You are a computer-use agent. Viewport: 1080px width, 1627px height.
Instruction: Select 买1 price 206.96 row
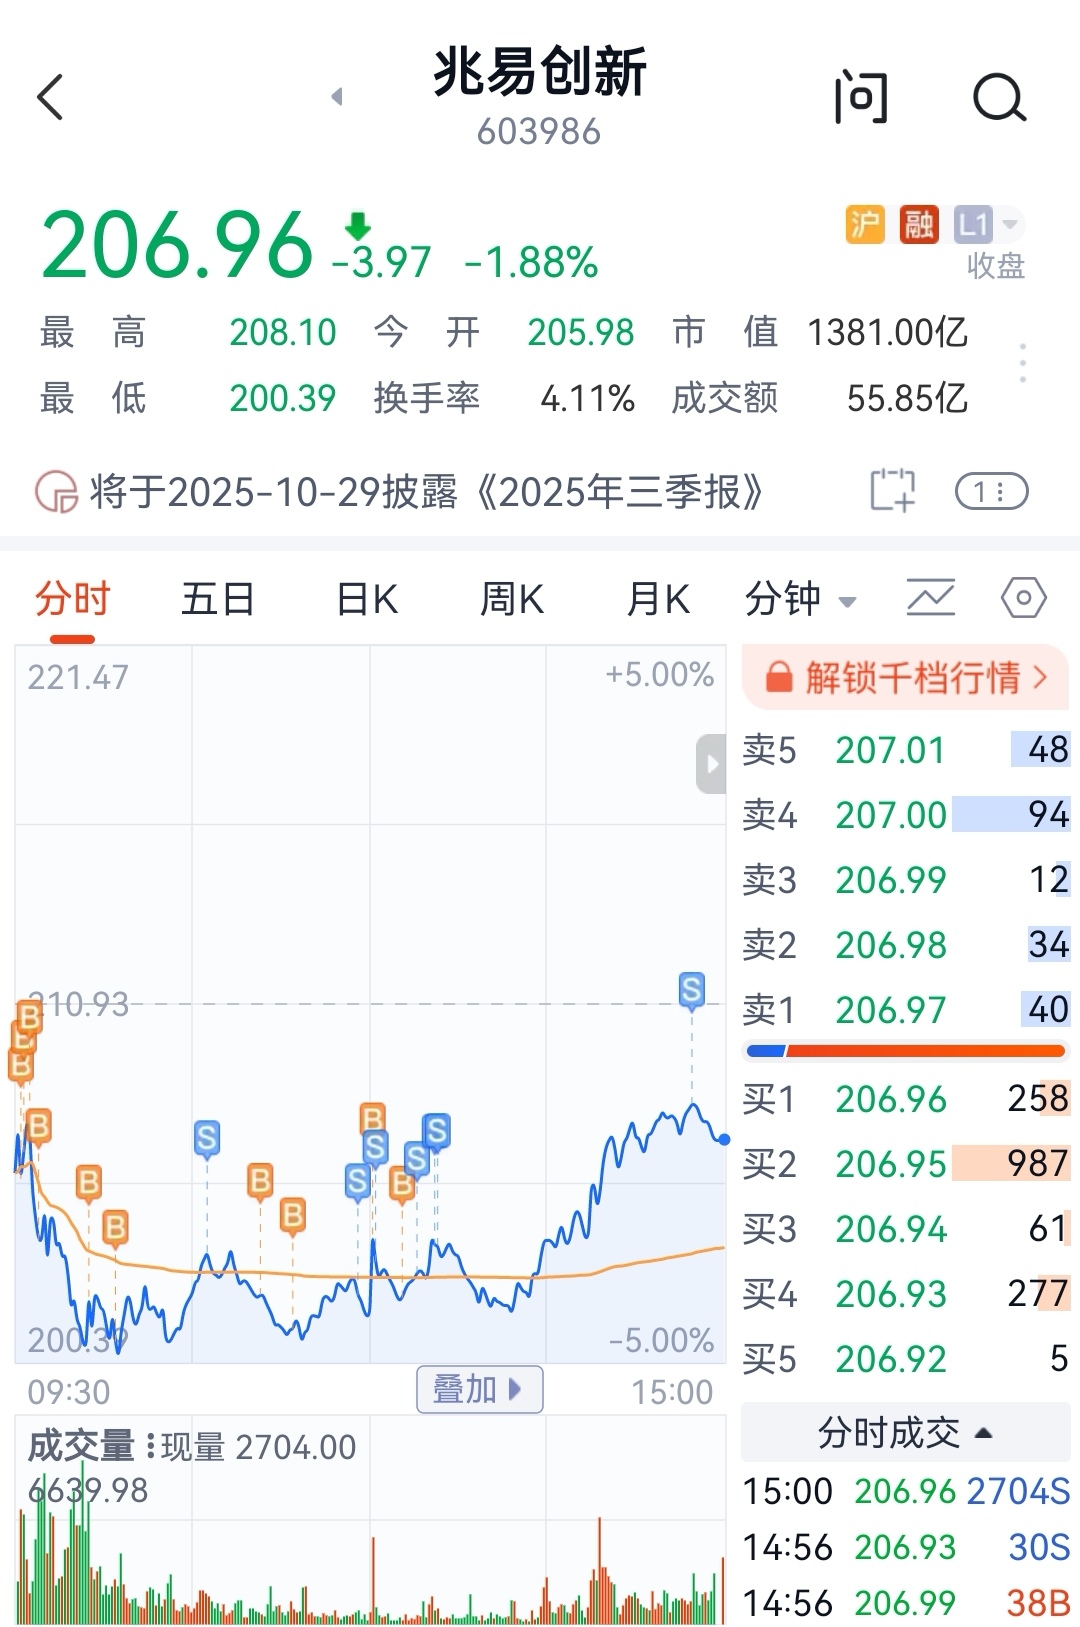[906, 1098]
